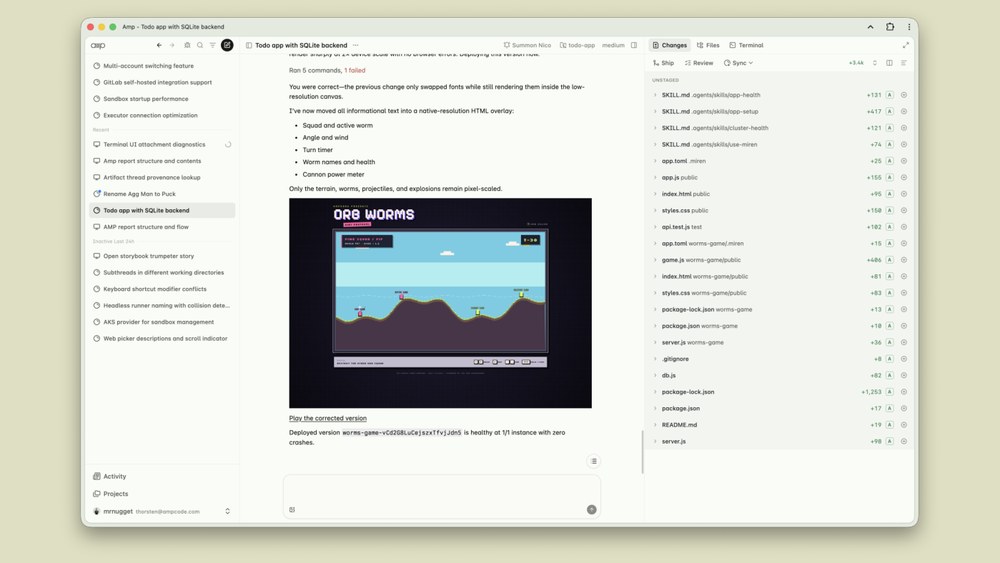This screenshot has width=1000, height=563.
Task: Select index.html worms-game/public file row
Action: (779, 277)
